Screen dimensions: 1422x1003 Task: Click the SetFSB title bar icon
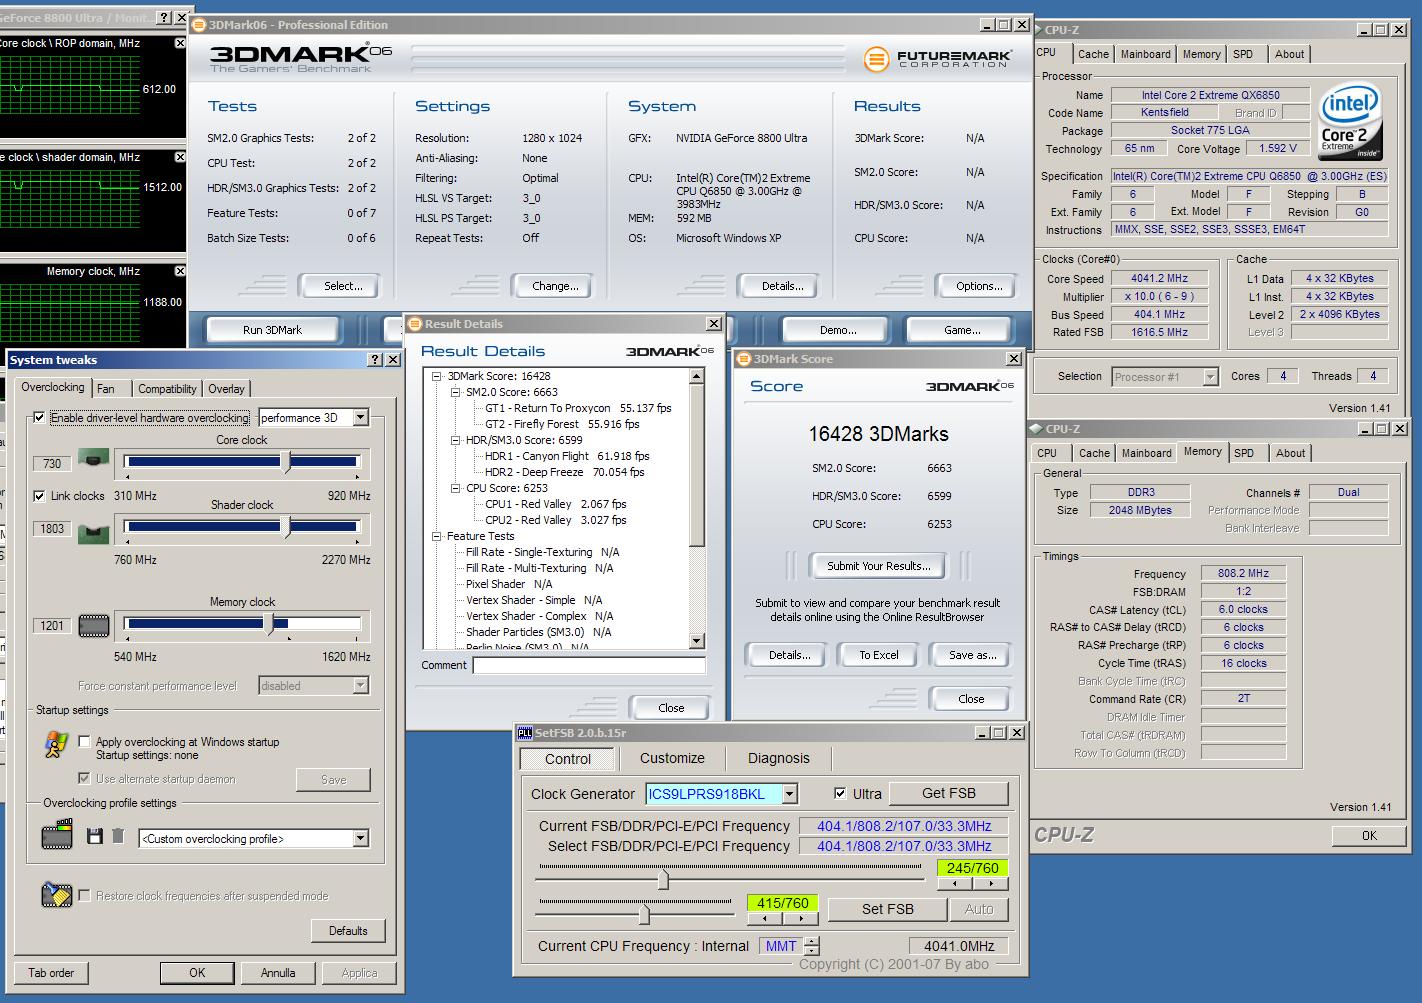click(x=525, y=733)
